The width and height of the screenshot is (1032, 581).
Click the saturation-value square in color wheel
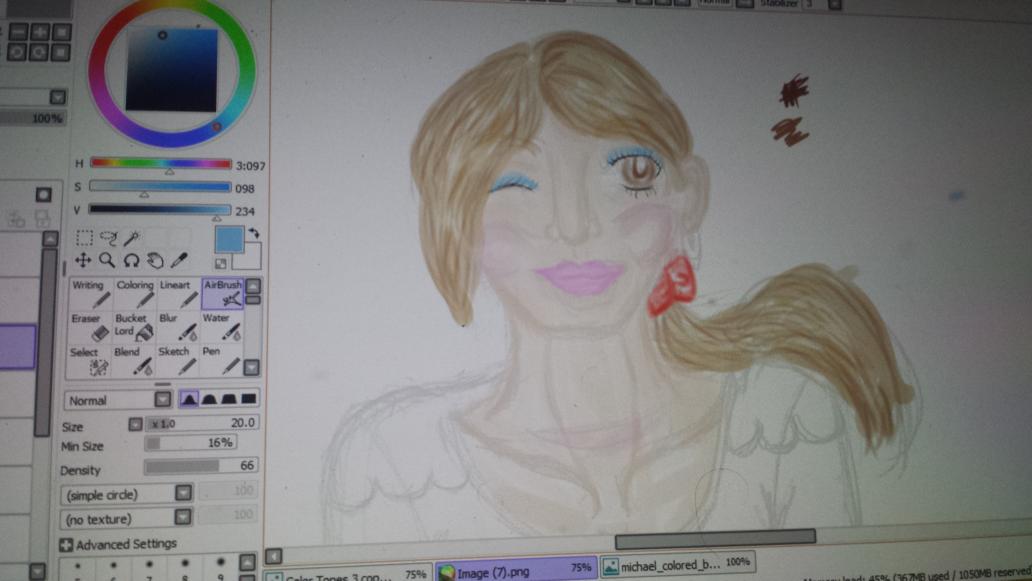click(171, 70)
